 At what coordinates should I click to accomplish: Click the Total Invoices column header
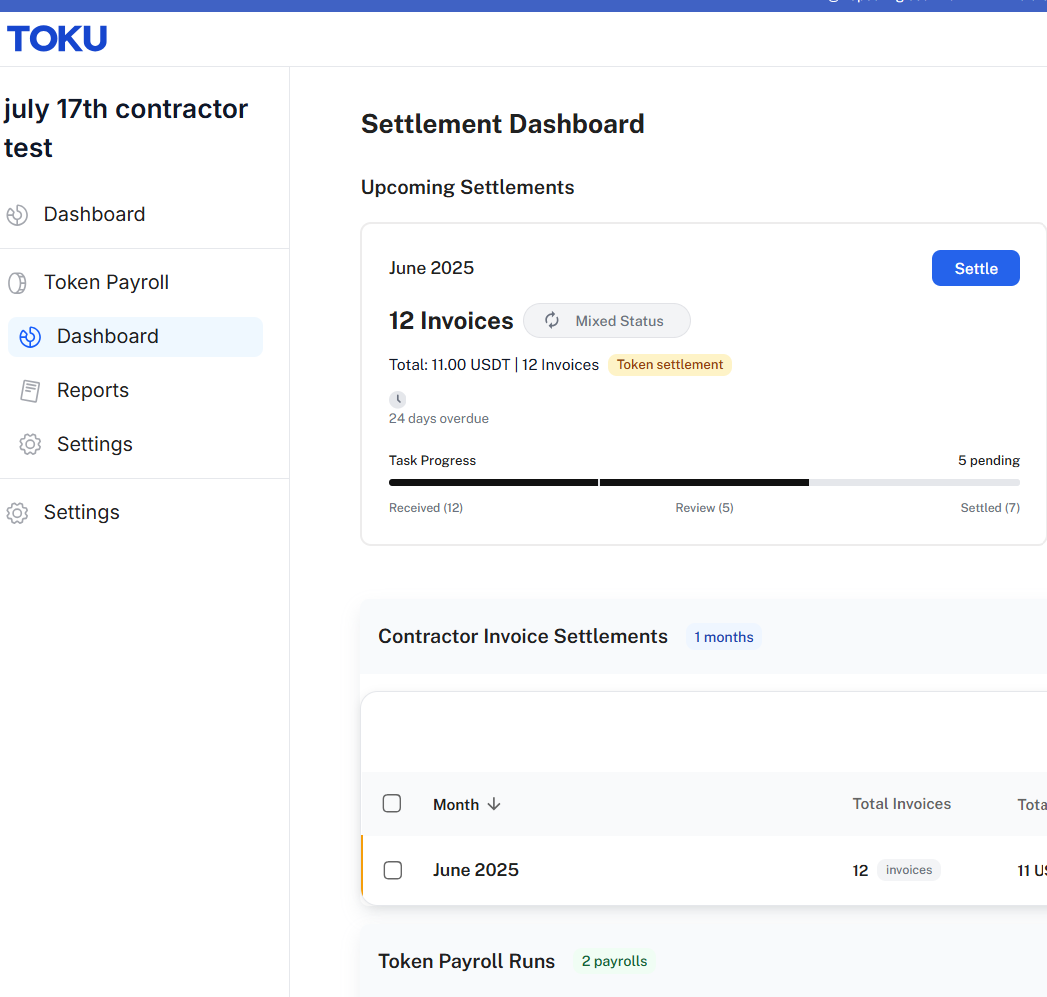901,804
